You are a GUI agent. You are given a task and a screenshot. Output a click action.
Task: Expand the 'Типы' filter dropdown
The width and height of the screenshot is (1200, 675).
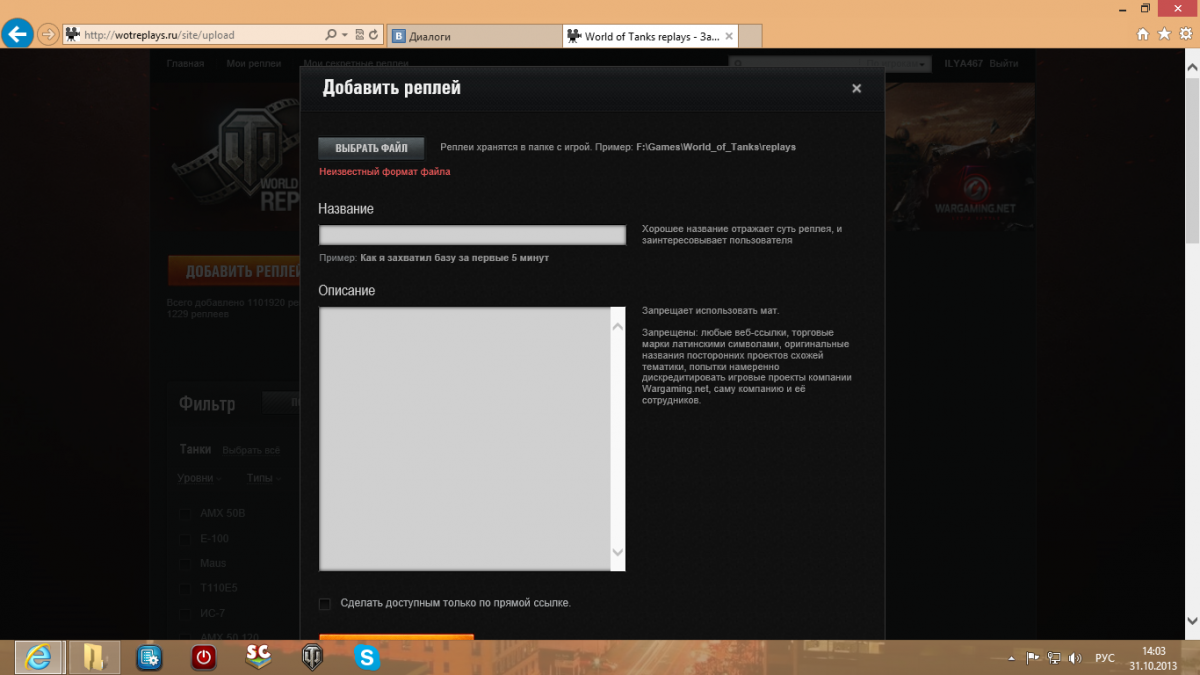pos(264,478)
